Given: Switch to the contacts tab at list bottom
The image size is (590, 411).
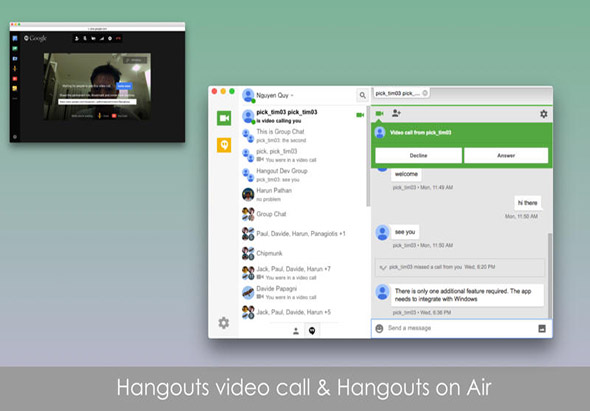Looking at the screenshot, I should click(296, 331).
